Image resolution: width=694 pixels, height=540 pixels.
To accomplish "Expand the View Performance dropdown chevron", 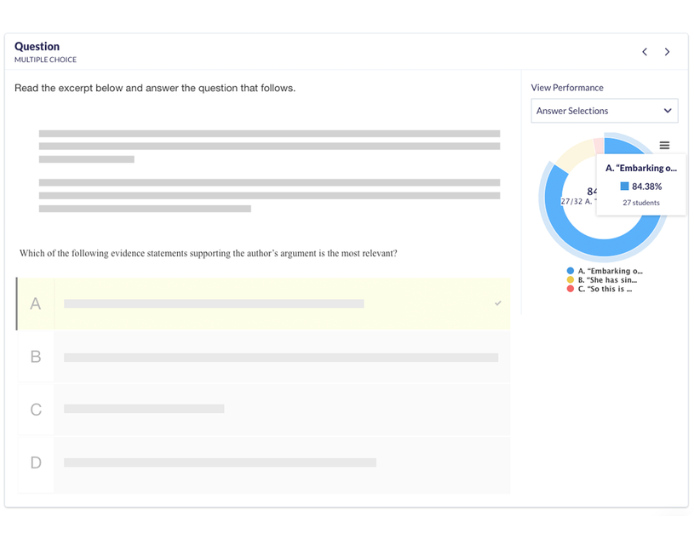I will [668, 111].
